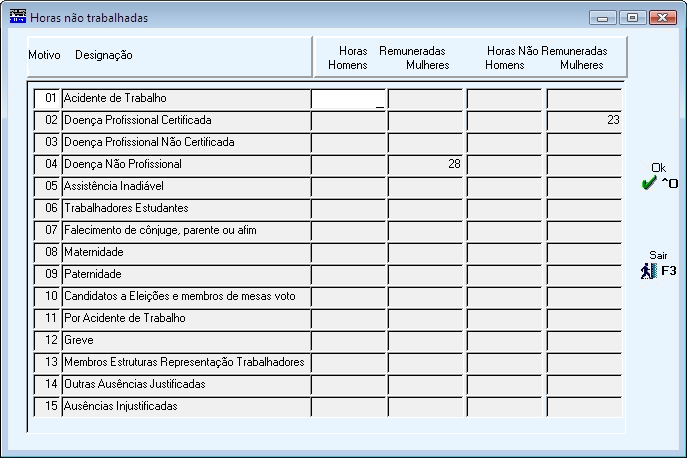Select the Doença Profissional Certificada designation
The width and height of the screenshot is (687, 458).
(186, 121)
